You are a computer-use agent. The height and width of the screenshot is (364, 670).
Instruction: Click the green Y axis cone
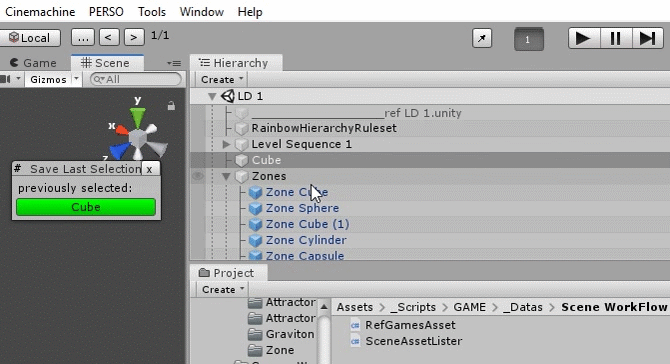tap(137, 117)
